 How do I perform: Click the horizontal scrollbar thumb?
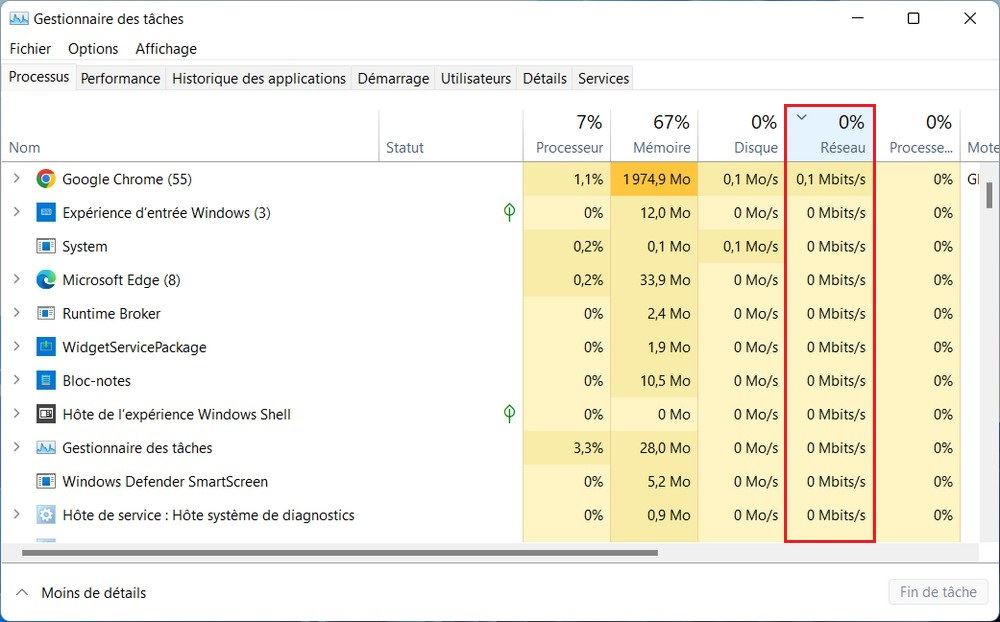[x=339, y=553]
